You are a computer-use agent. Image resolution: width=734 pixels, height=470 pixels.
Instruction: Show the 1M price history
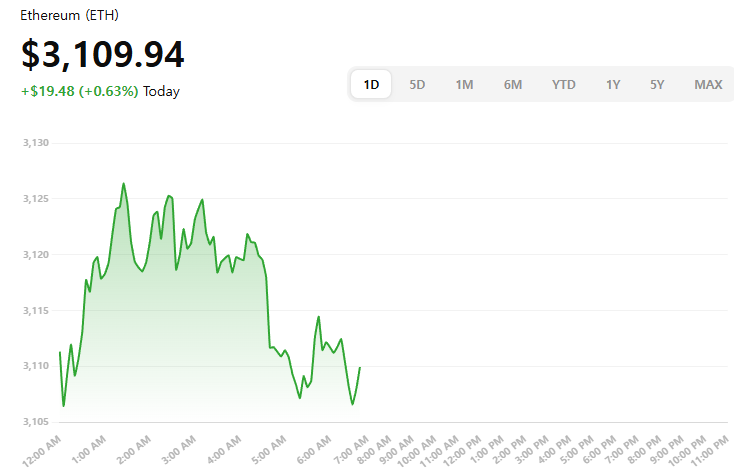click(x=464, y=85)
